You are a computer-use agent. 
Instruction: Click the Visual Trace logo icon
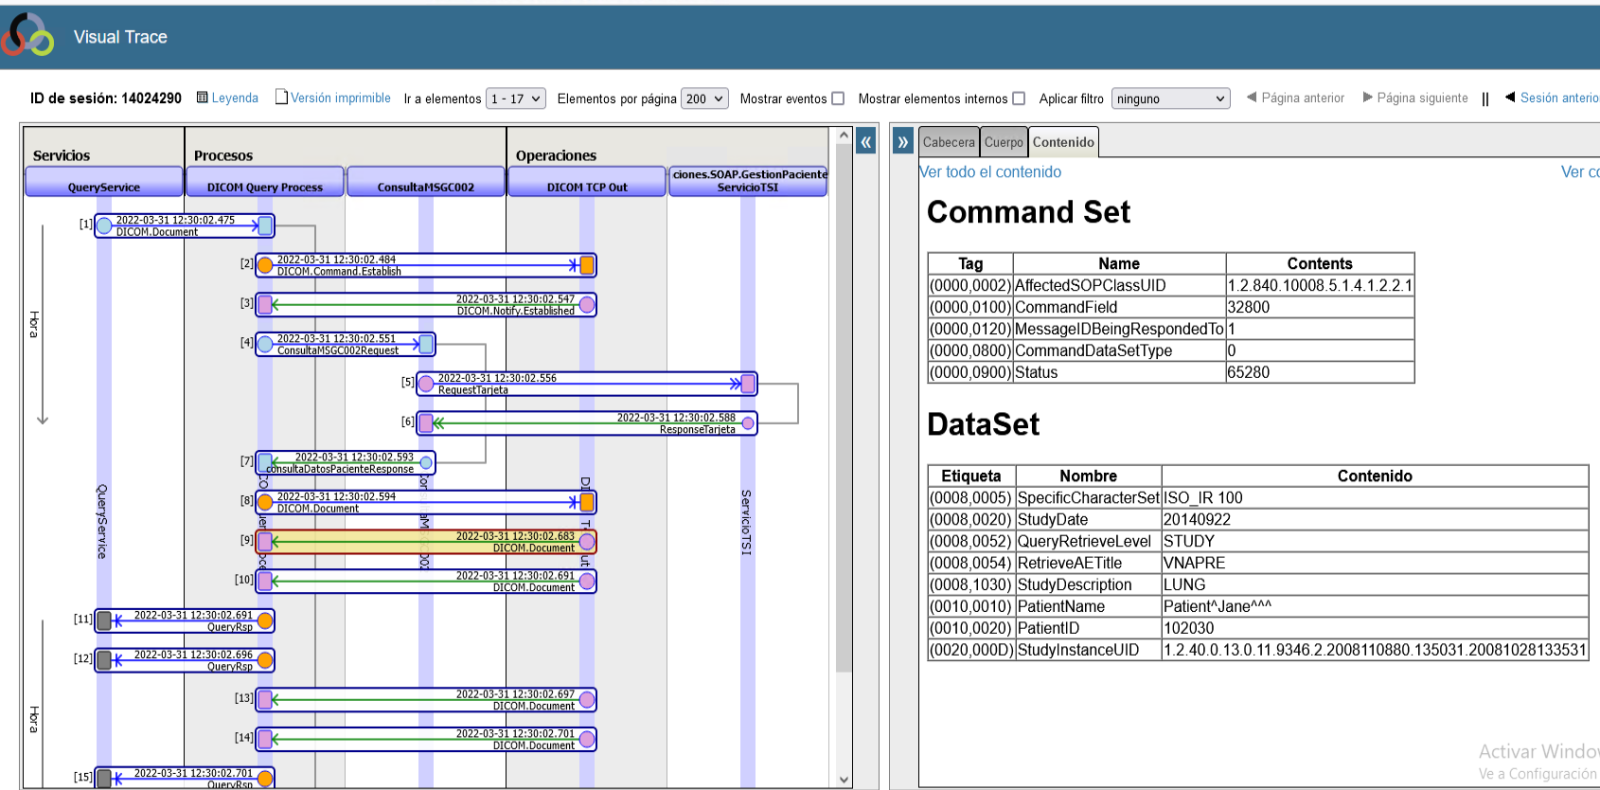[28, 36]
